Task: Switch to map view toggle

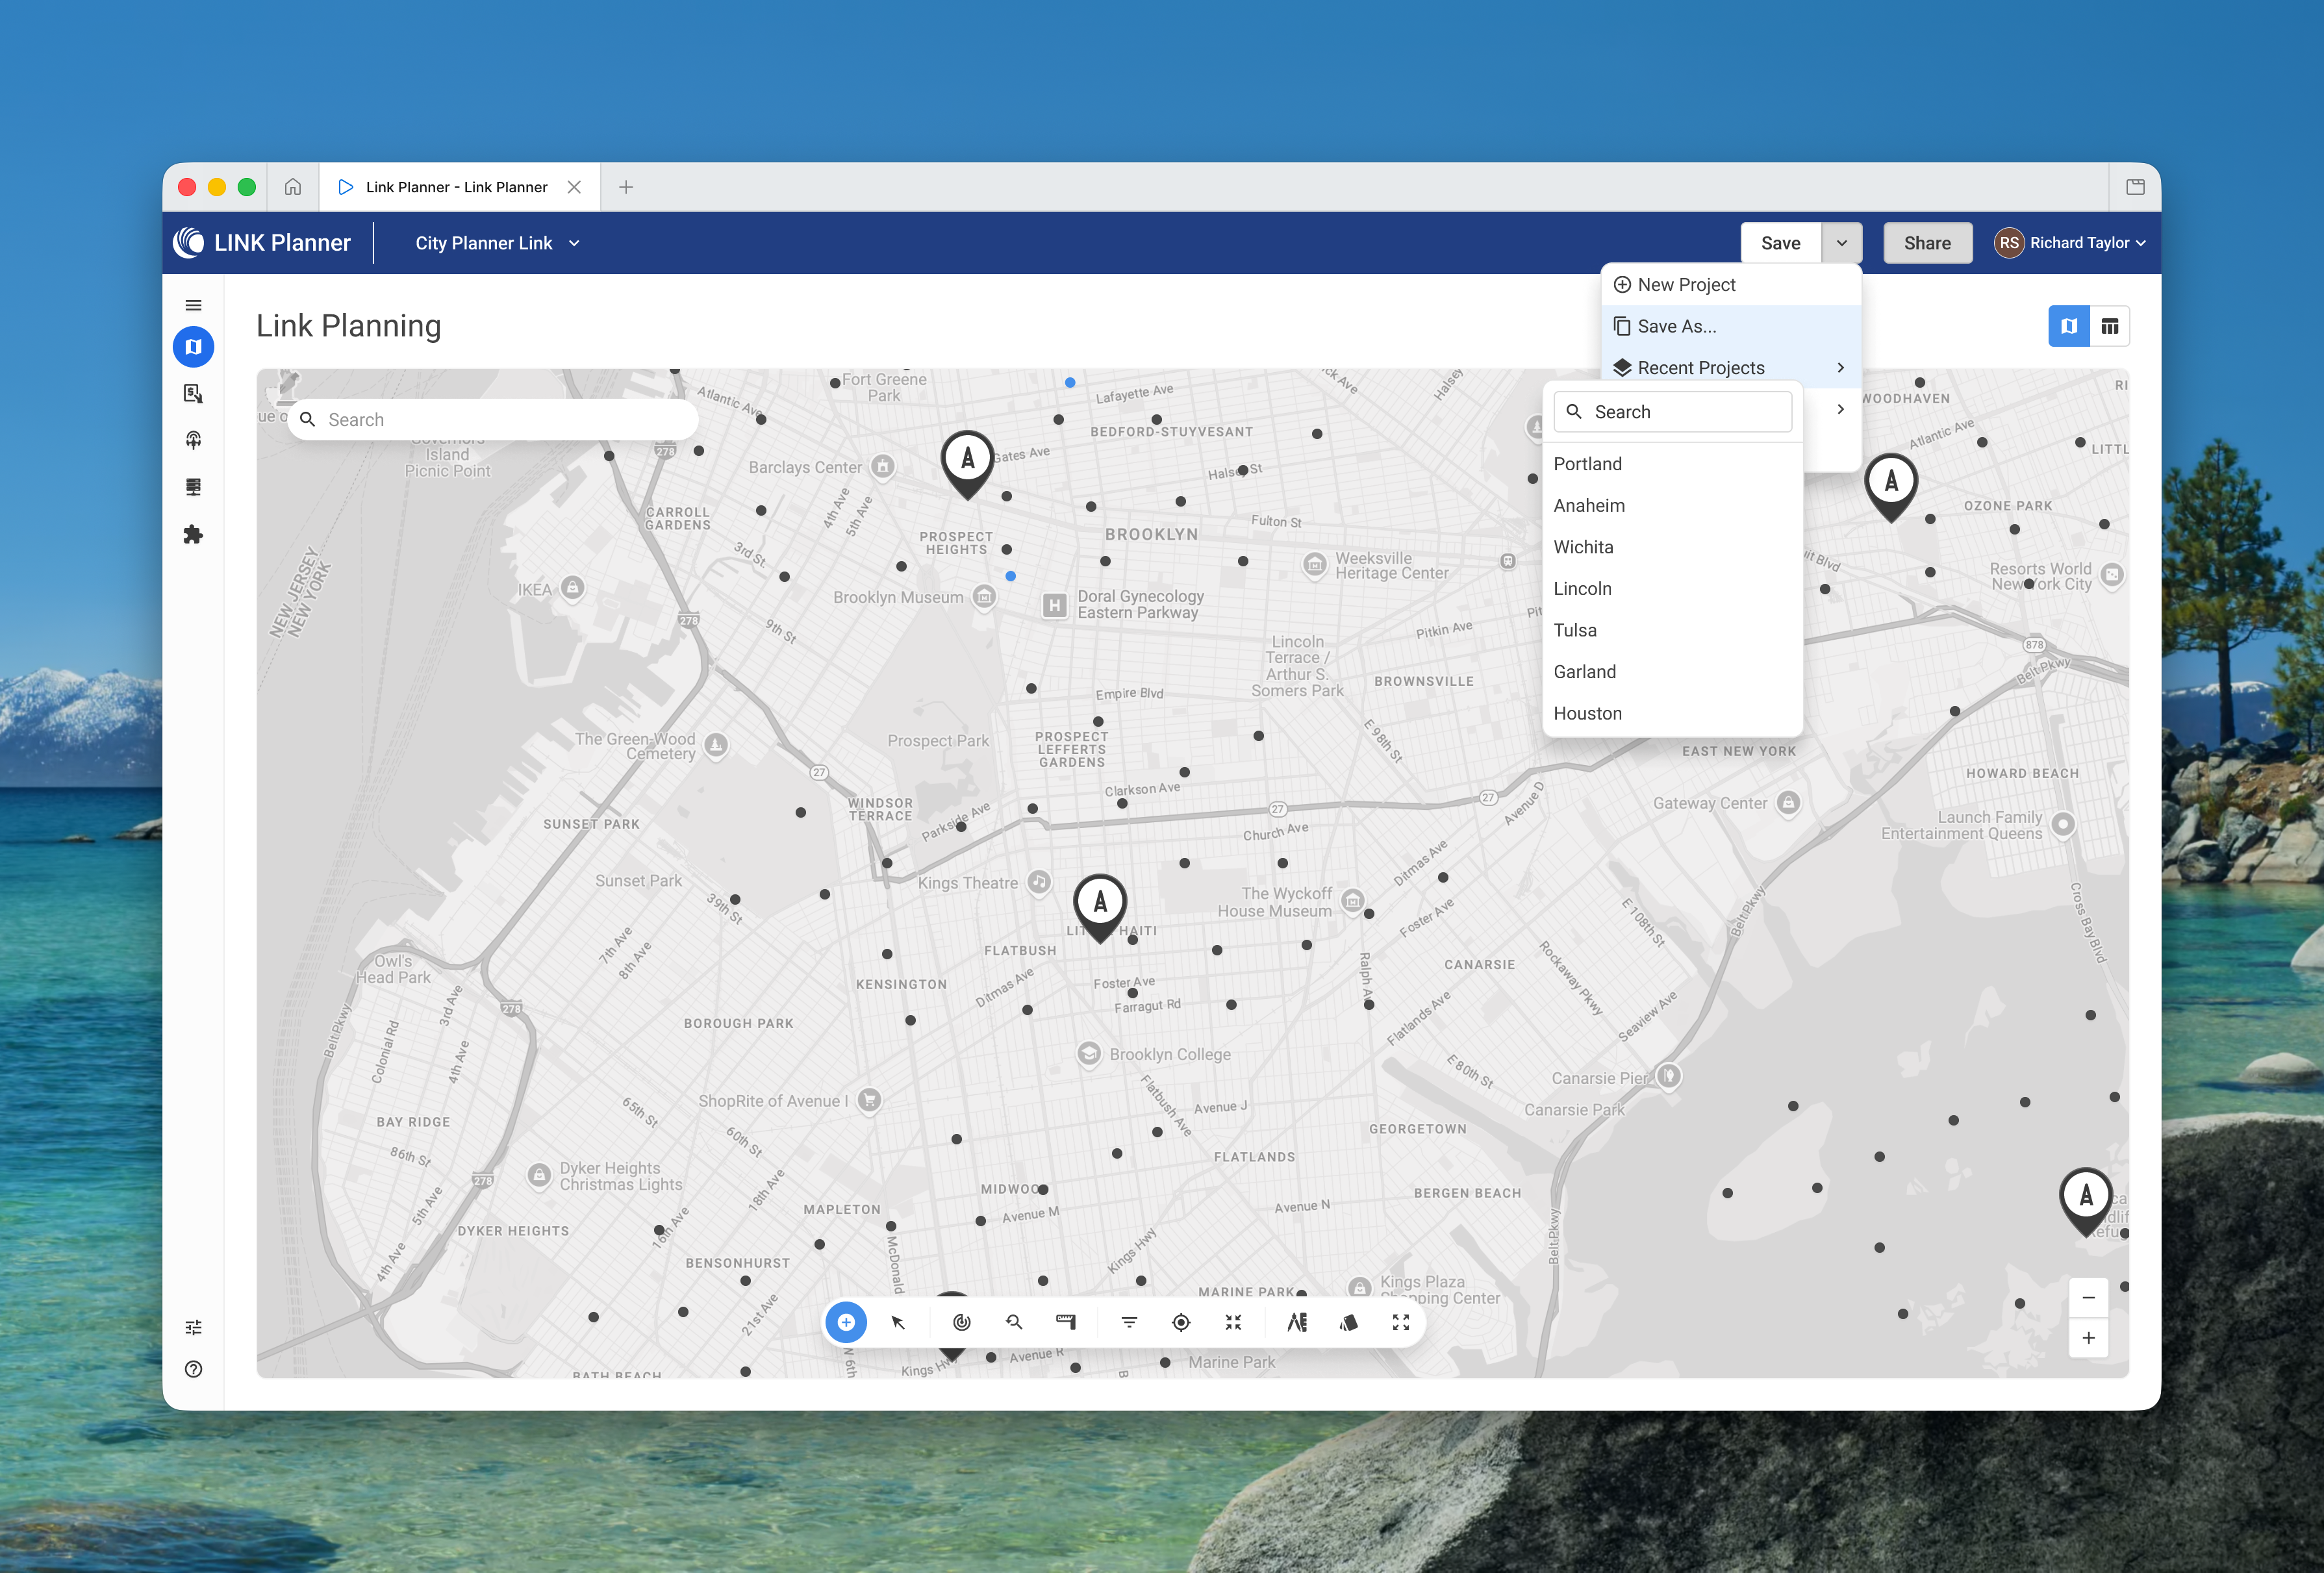Action: [2069, 326]
